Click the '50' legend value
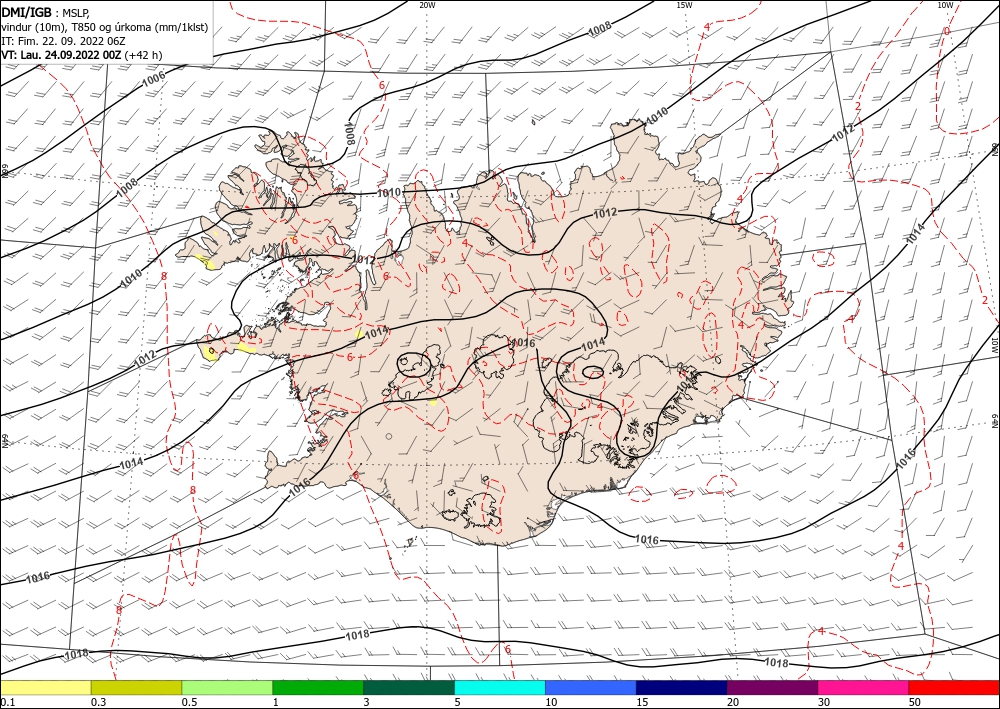 click(x=915, y=702)
